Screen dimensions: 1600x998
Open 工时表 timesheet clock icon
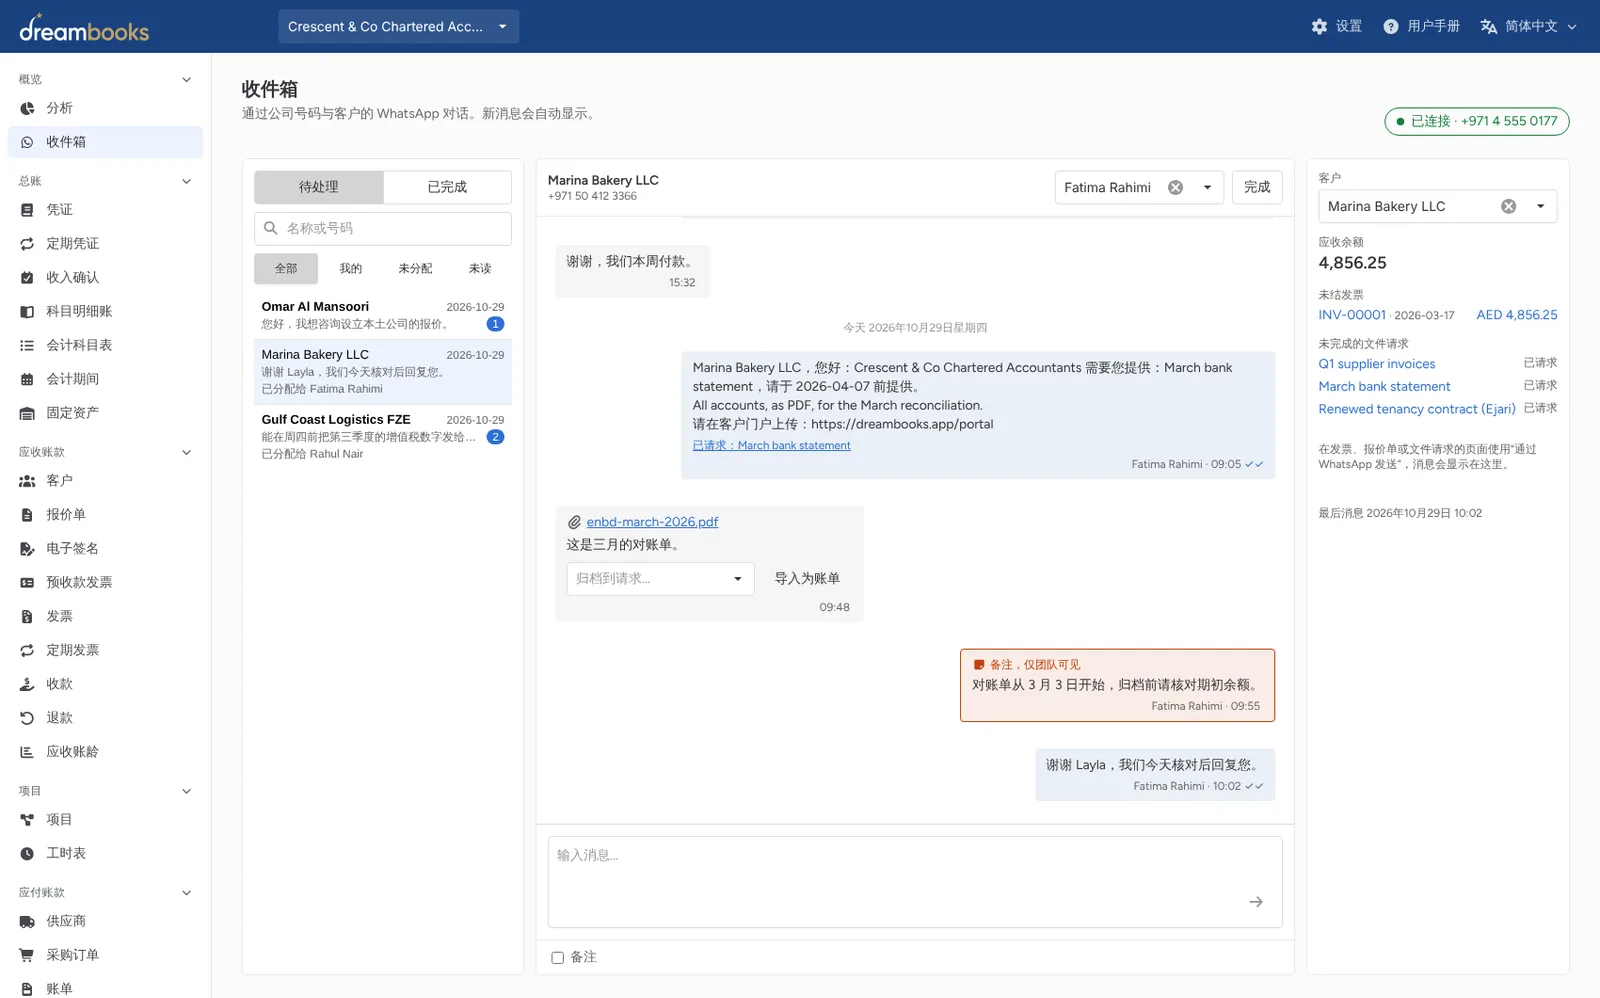pyautogui.click(x=27, y=854)
